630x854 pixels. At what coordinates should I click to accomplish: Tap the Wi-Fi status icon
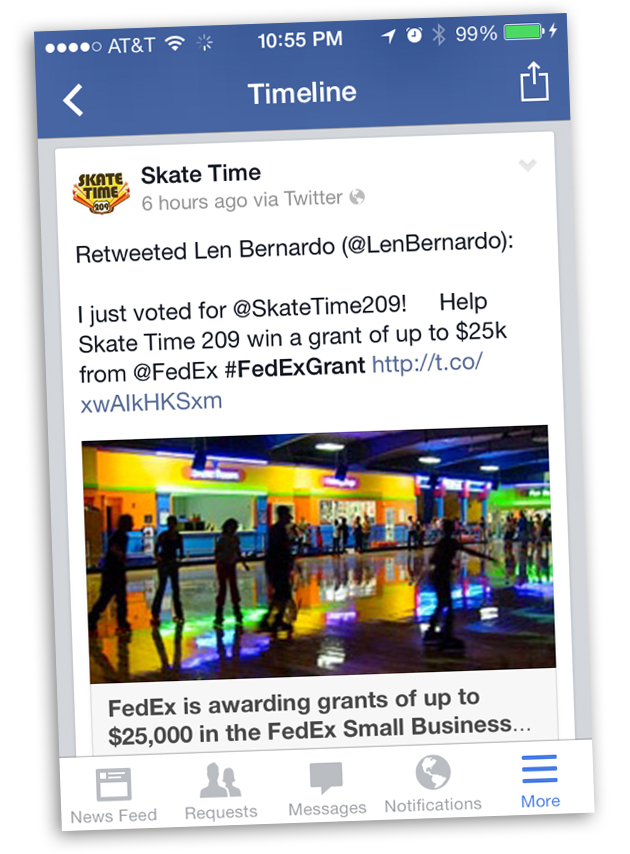click(x=175, y=44)
